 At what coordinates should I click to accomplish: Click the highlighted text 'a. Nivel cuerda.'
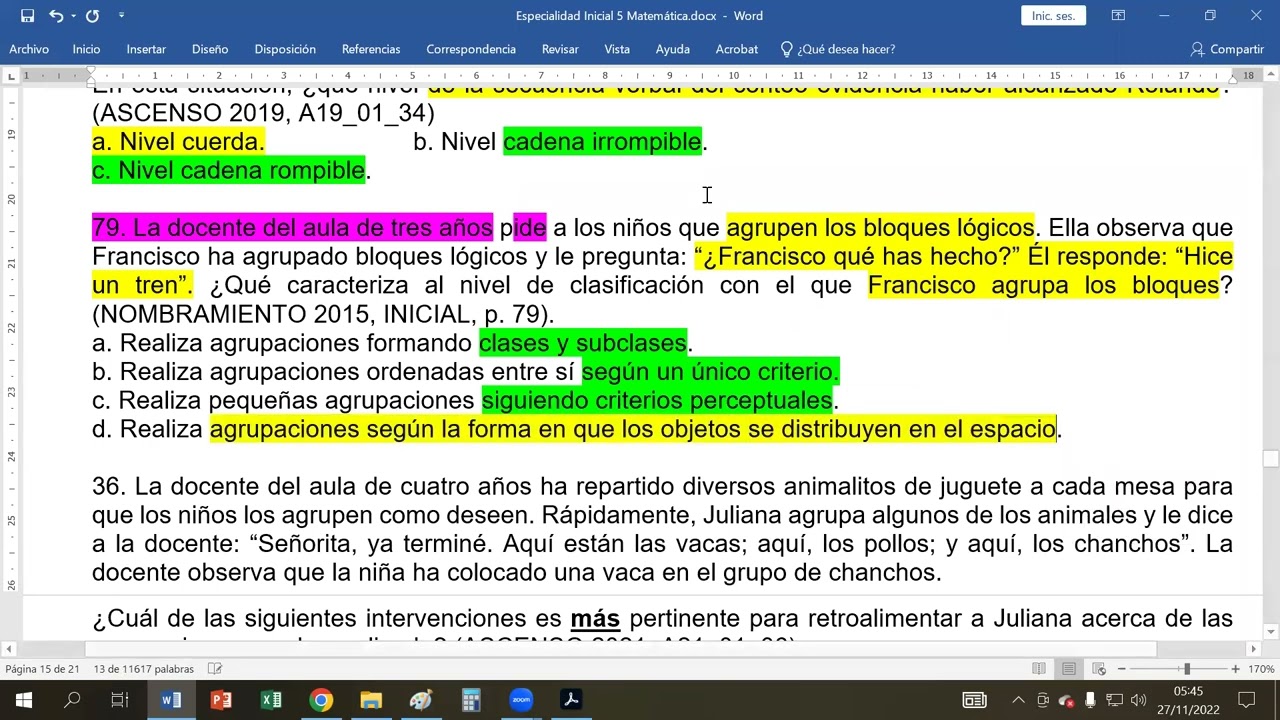click(x=178, y=142)
